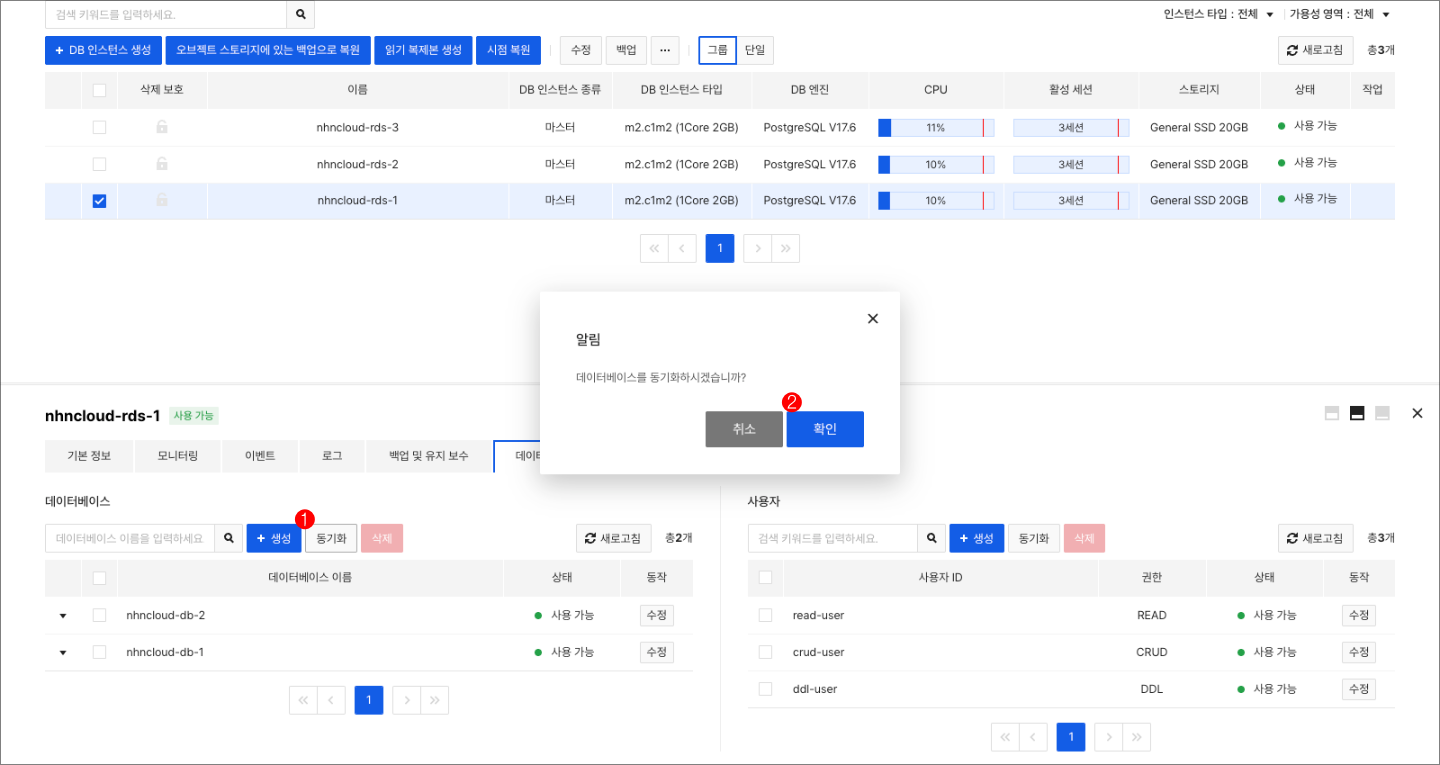Click the CPU usage bar of nhncloud-rds-3
The image size is (1440, 765).
[x=935, y=127]
